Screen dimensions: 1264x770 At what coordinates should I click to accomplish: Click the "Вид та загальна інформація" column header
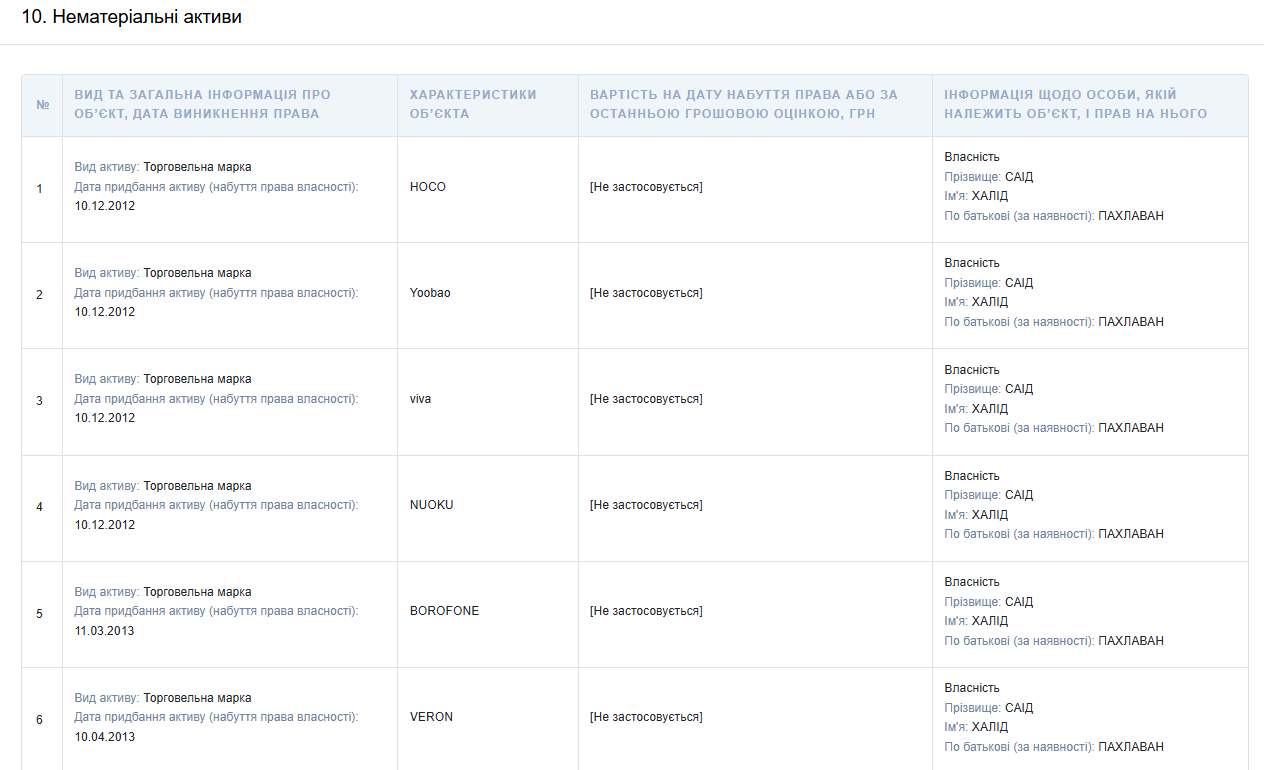pyautogui.click(x=202, y=104)
